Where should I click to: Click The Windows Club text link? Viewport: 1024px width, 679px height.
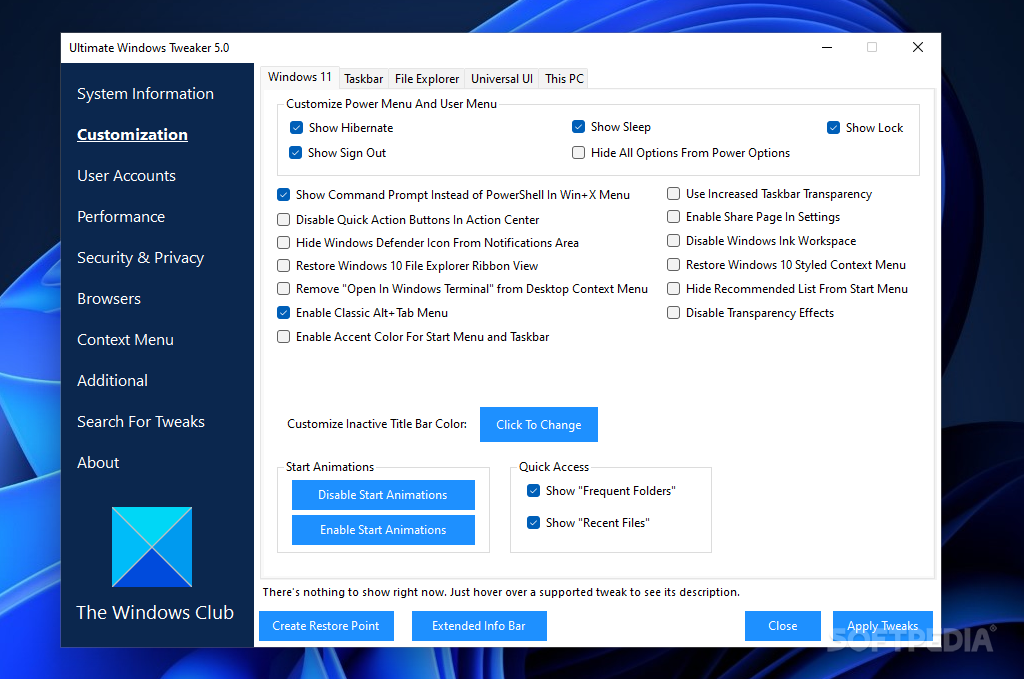[155, 612]
